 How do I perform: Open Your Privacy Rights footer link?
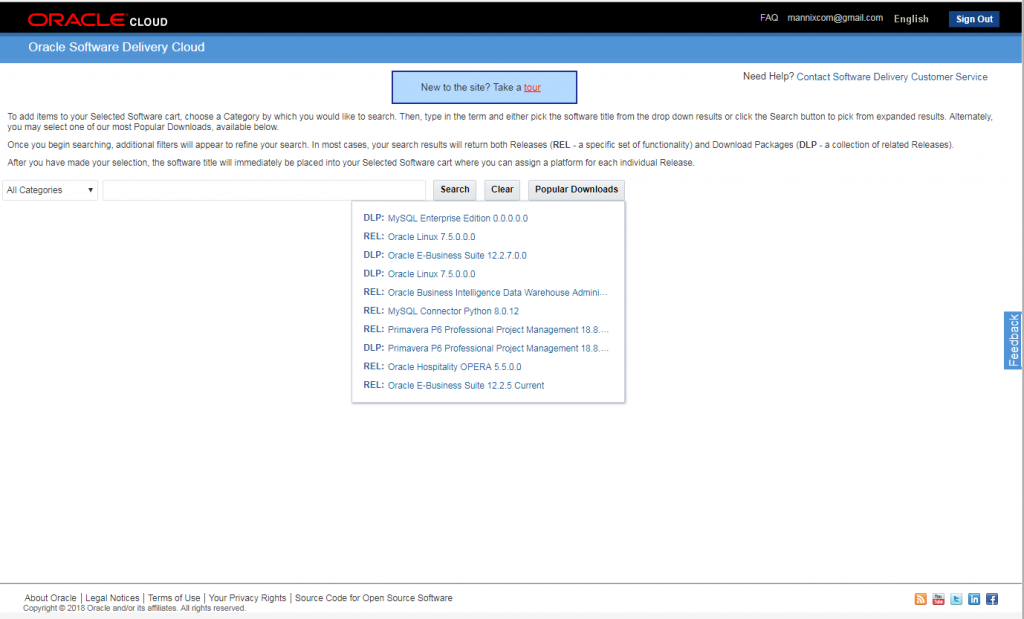click(248, 597)
